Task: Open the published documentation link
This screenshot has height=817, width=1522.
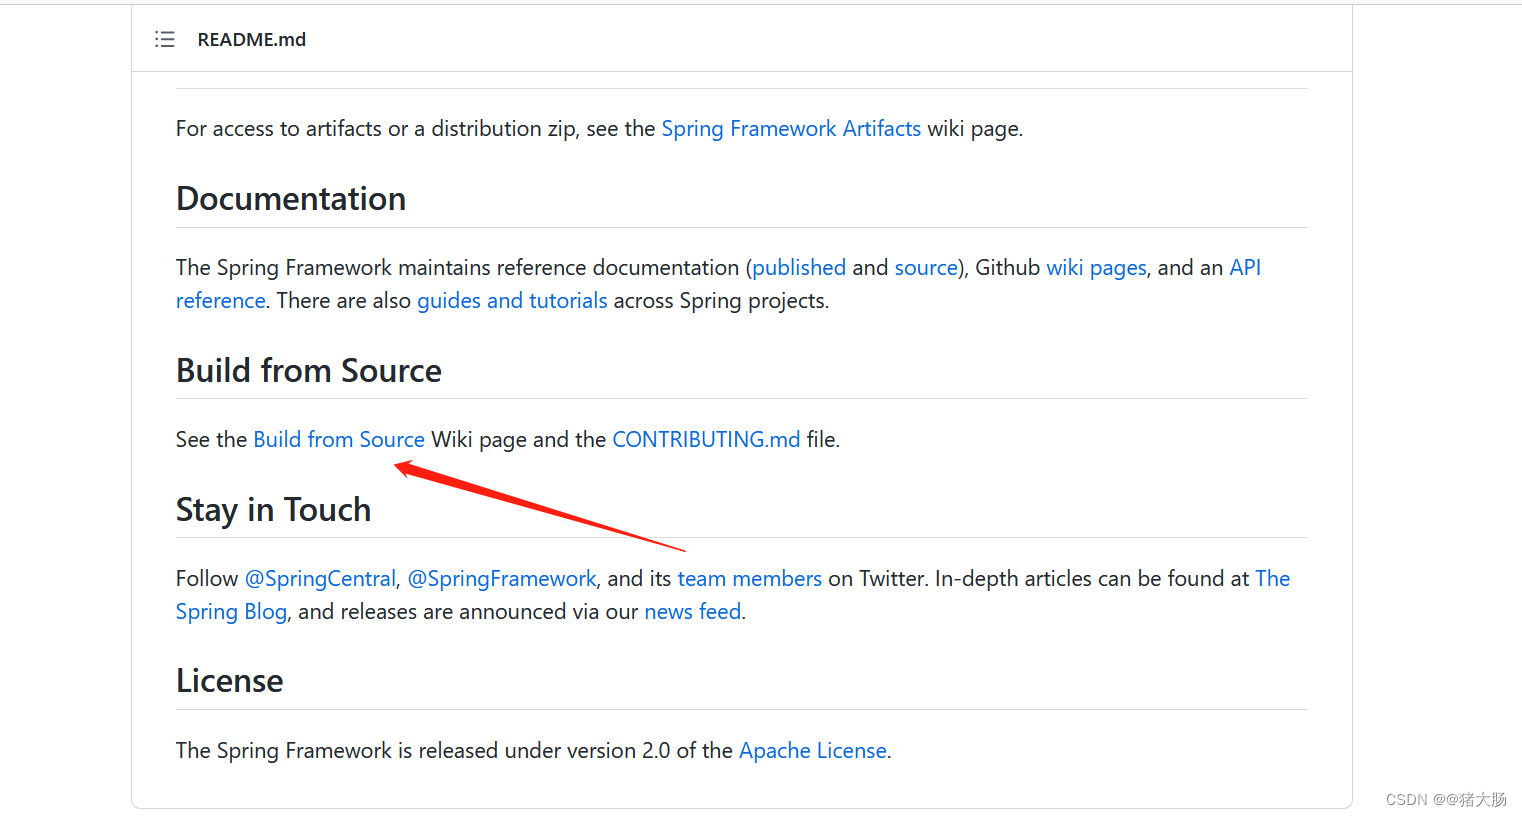Action: pos(799,268)
